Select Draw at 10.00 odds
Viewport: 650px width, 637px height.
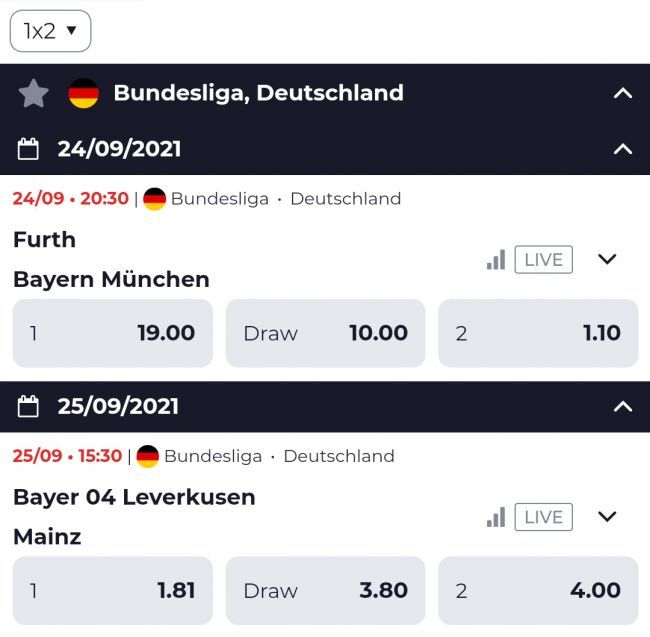tap(325, 333)
